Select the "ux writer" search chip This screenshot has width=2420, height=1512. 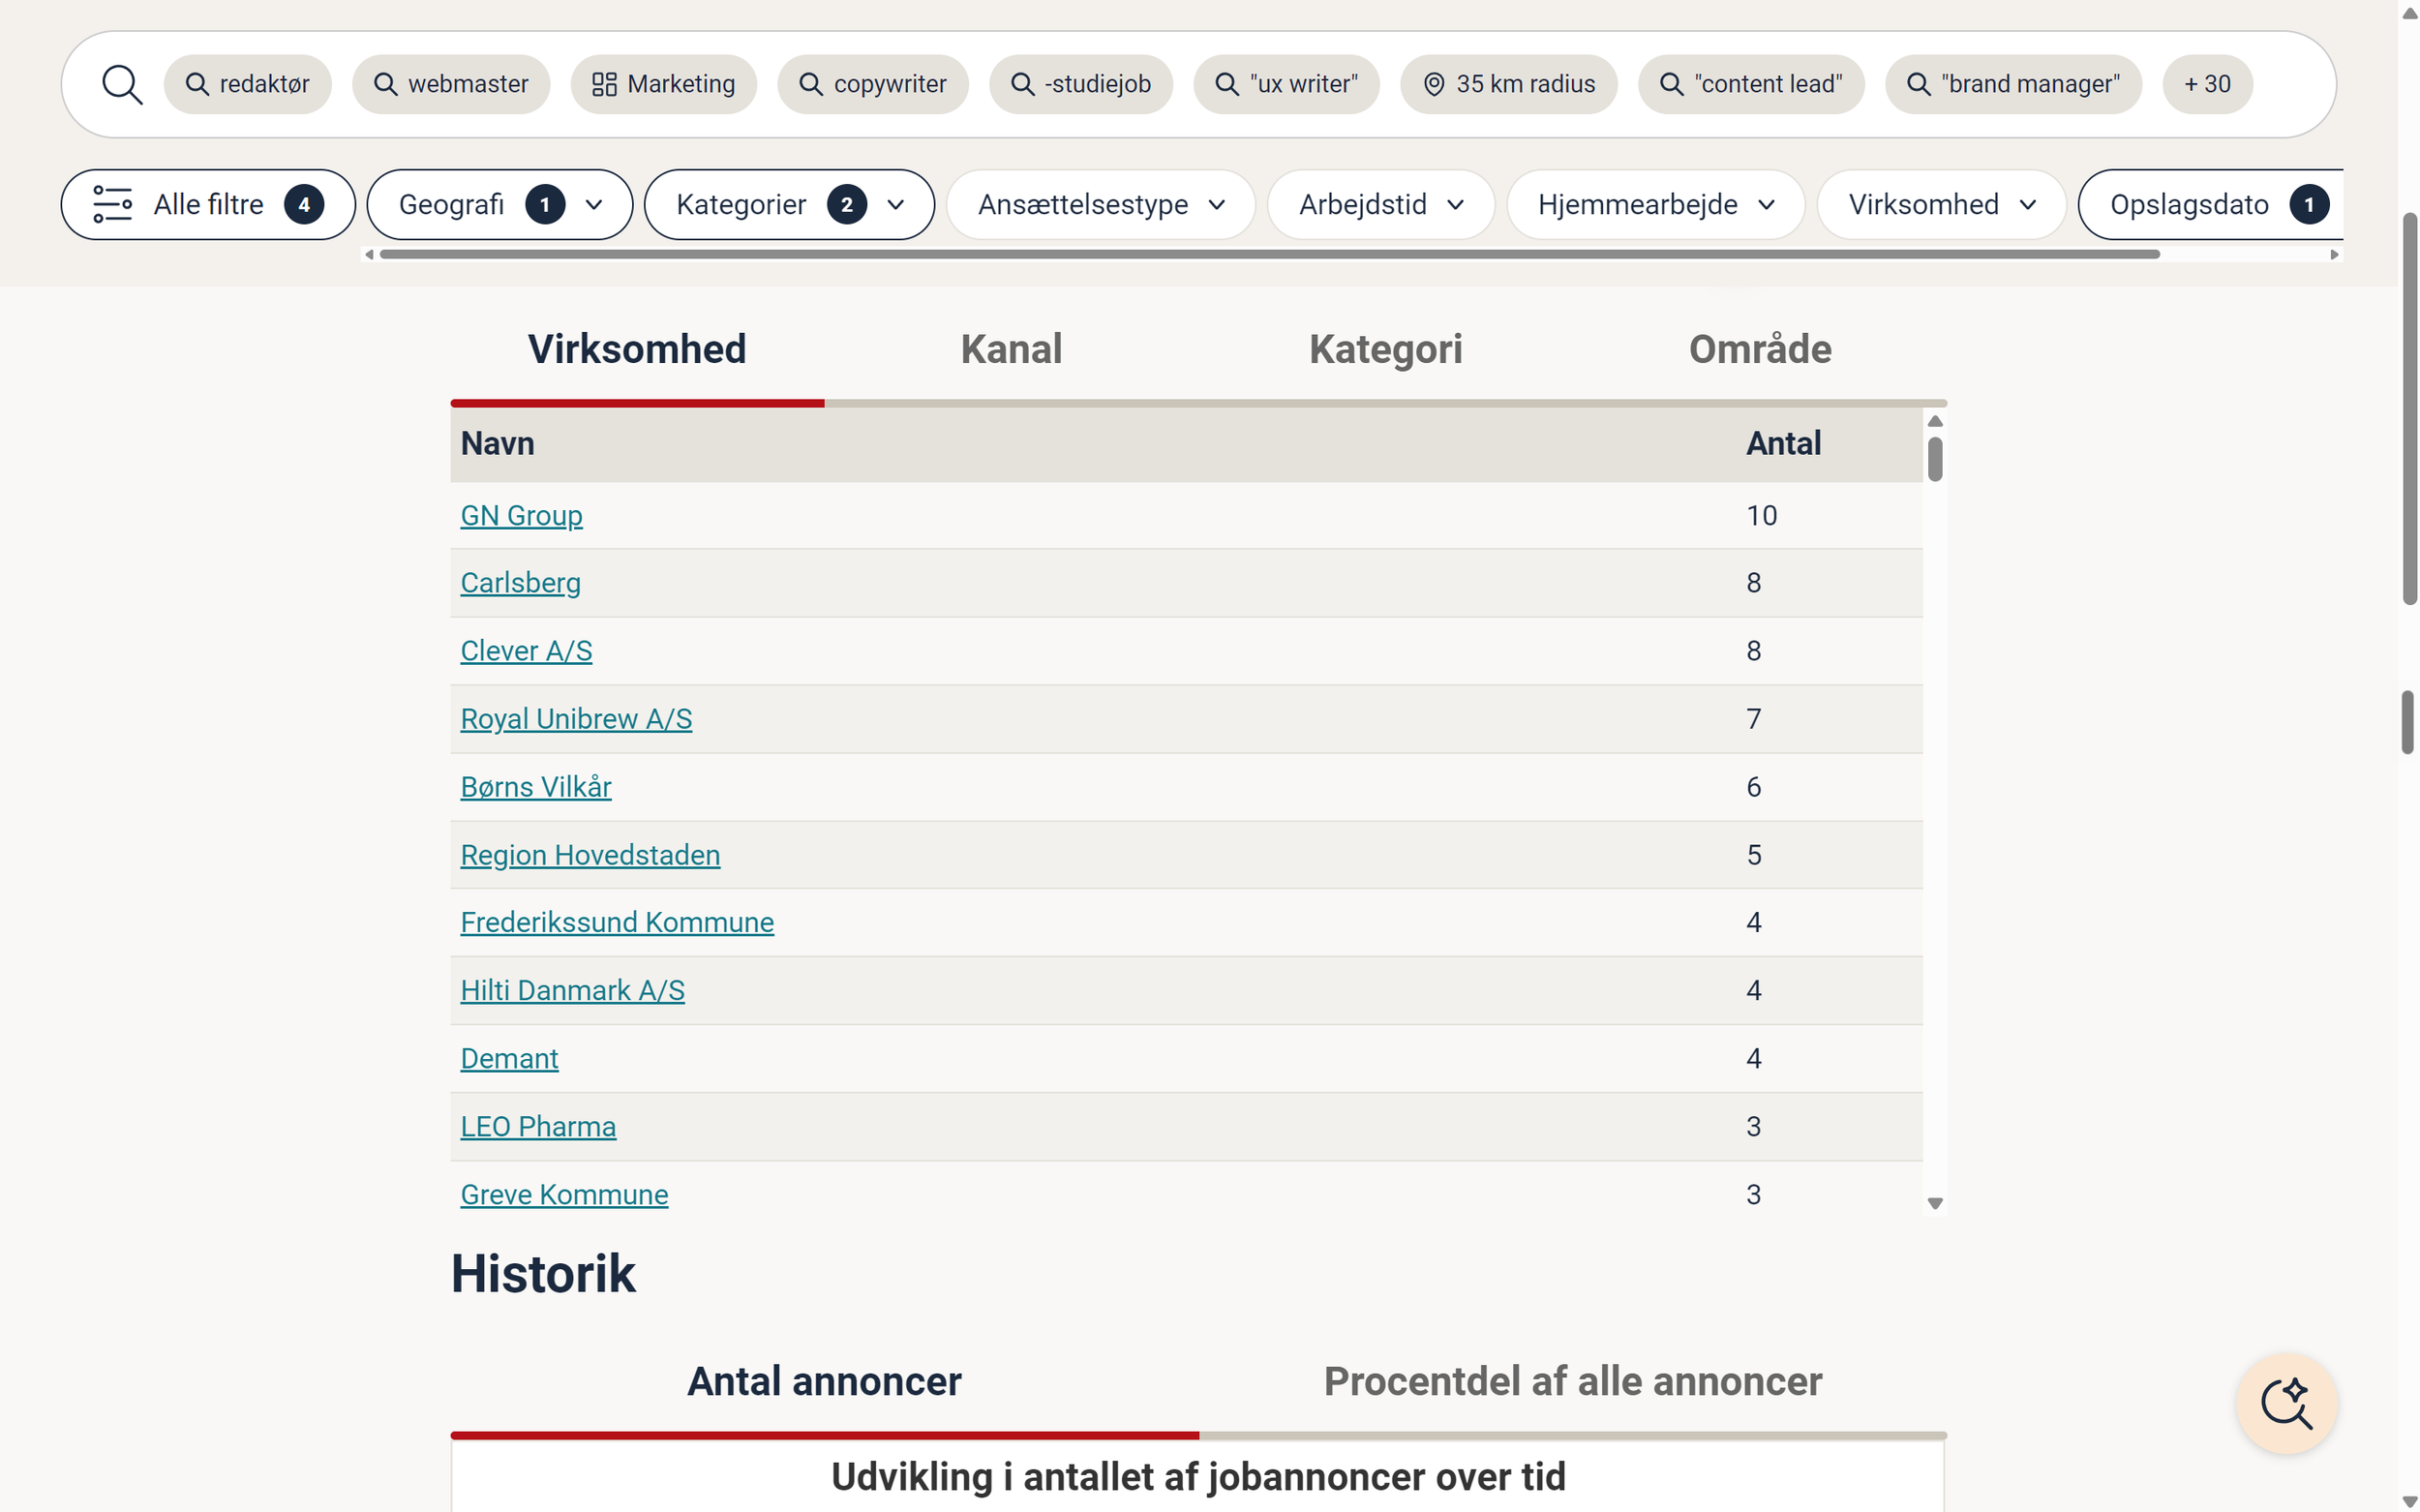coord(1286,84)
